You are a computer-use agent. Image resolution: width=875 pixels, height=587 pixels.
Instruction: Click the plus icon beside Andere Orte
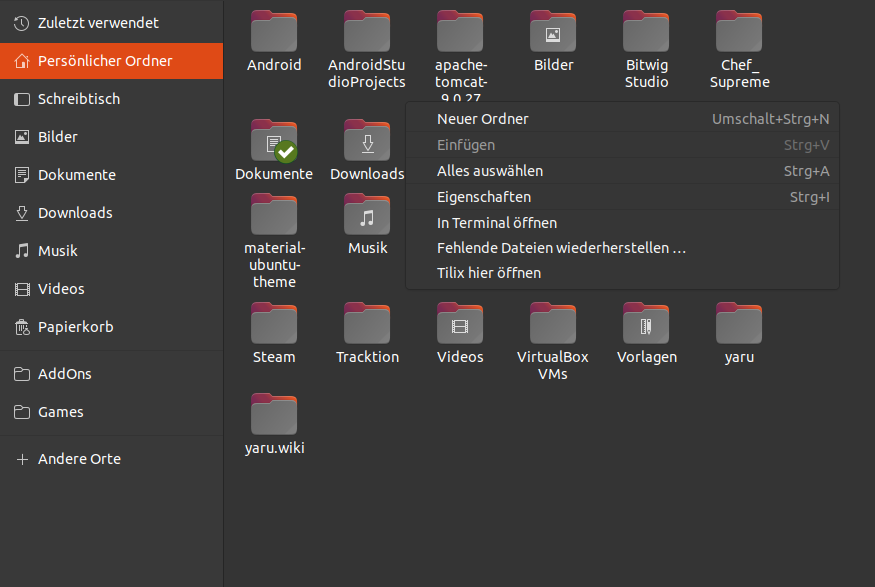tap(22, 459)
